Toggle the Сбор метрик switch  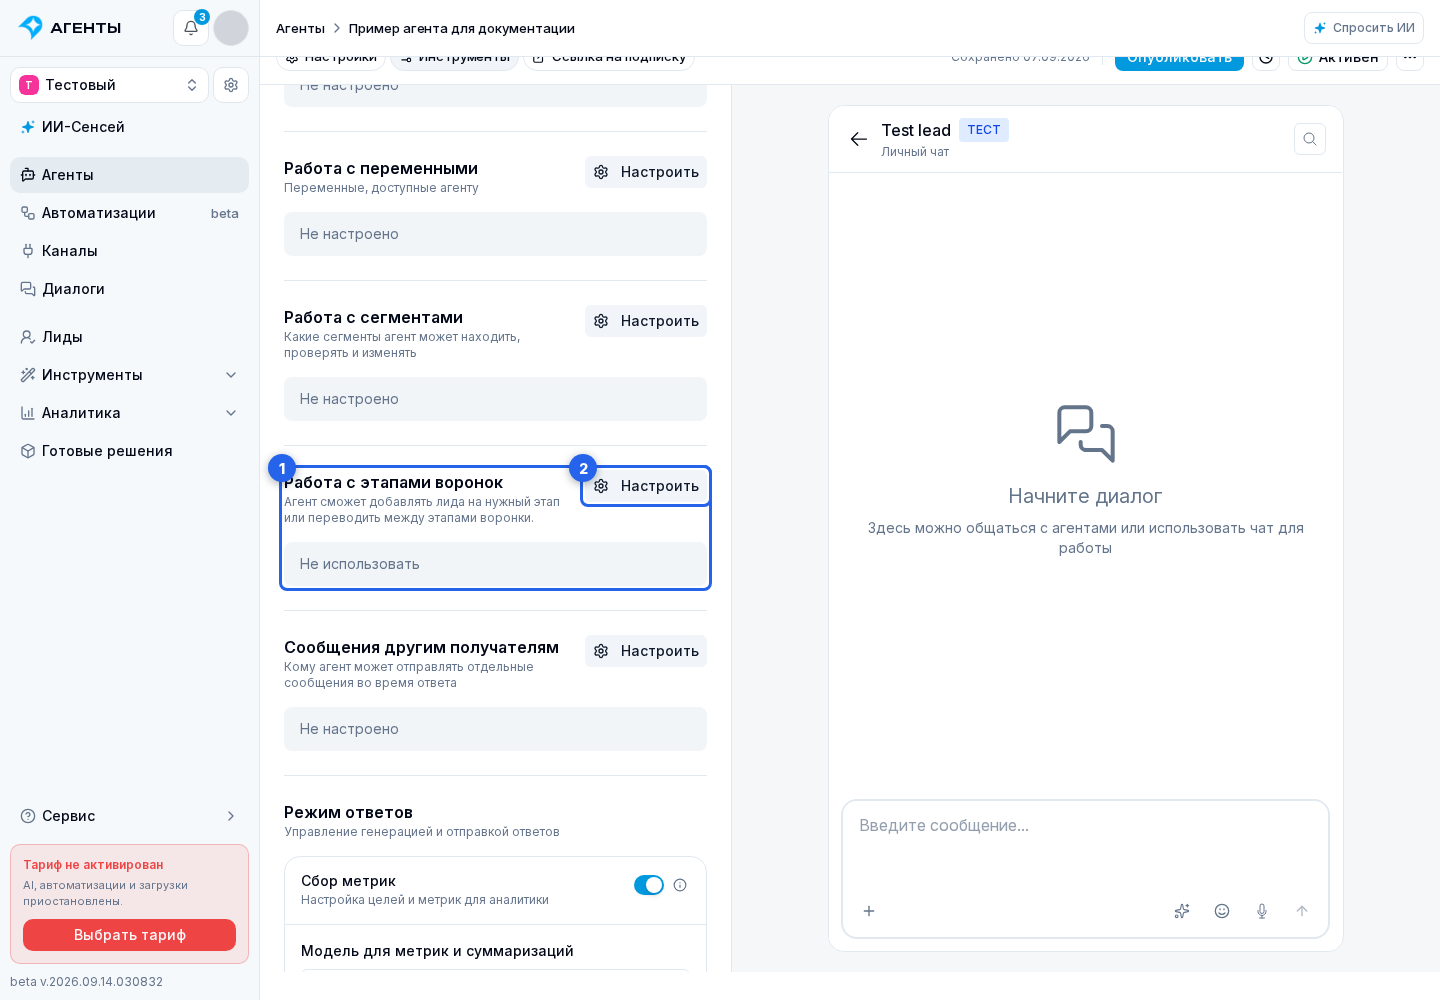(649, 885)
